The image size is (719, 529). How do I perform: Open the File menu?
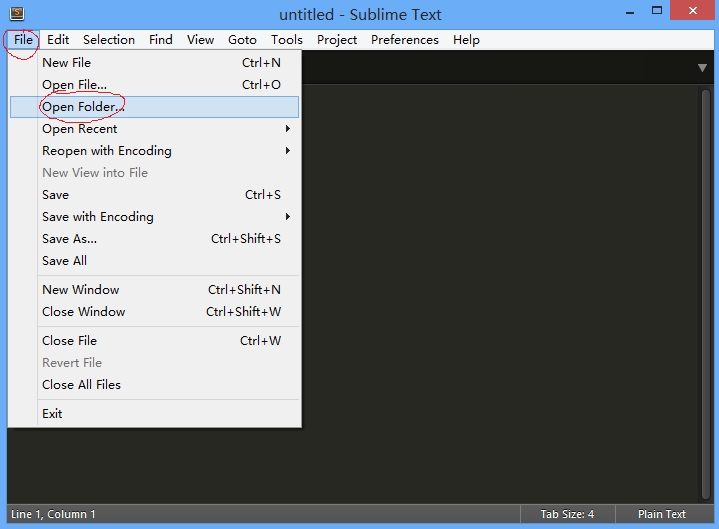(23, 40)
